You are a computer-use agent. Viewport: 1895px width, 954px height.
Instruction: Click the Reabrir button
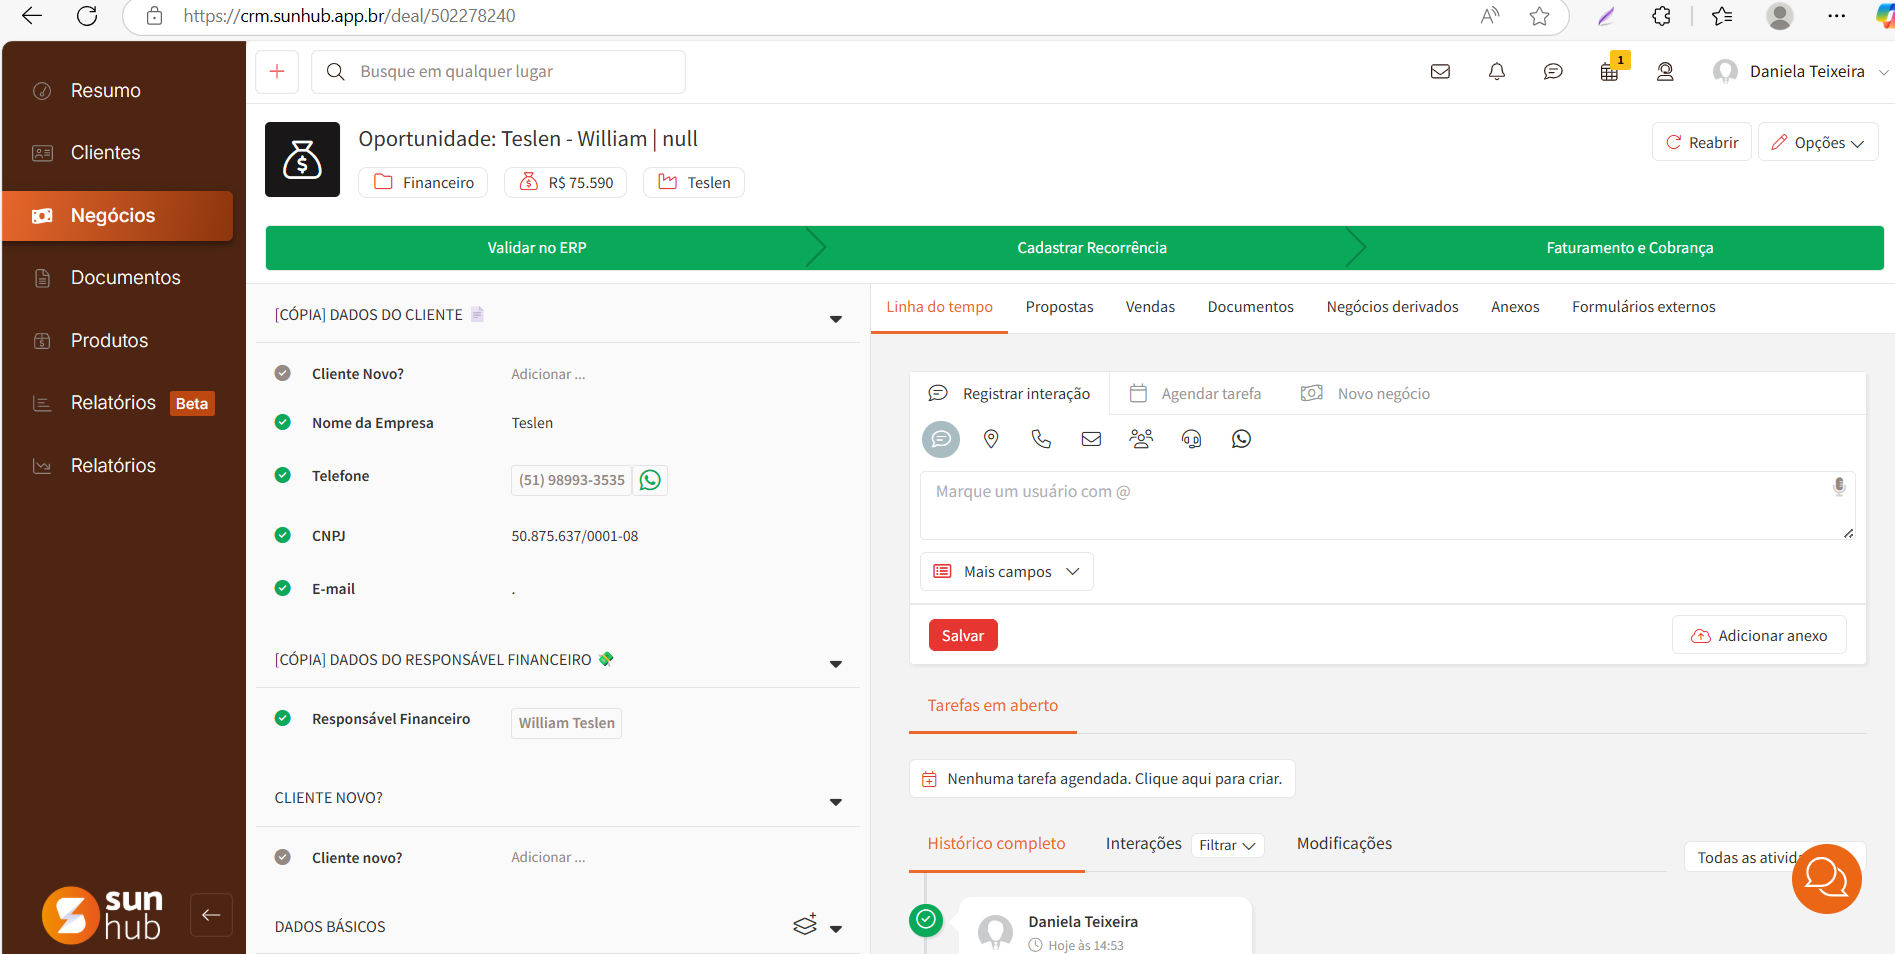click(x=1701, y=143)
